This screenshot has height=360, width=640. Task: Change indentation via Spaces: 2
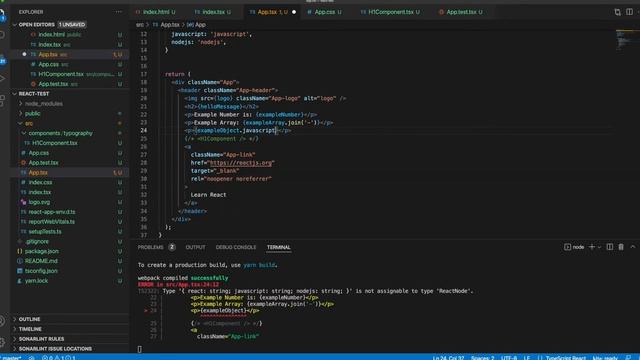(482, 358)
